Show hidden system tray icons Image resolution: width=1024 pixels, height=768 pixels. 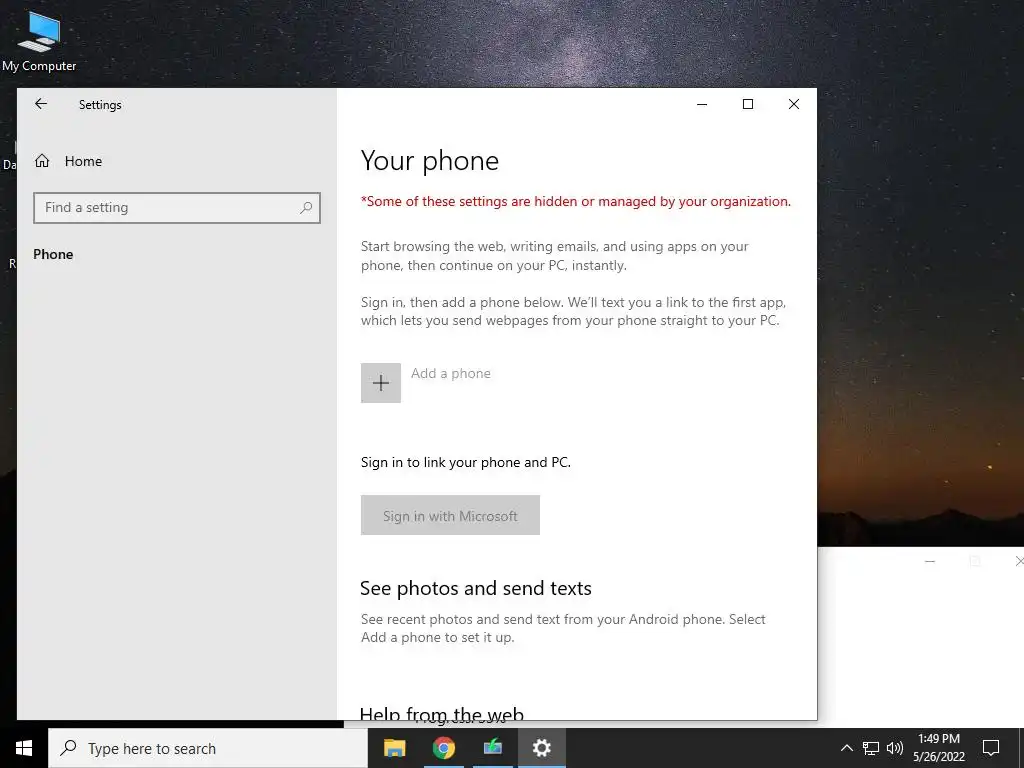846,748
